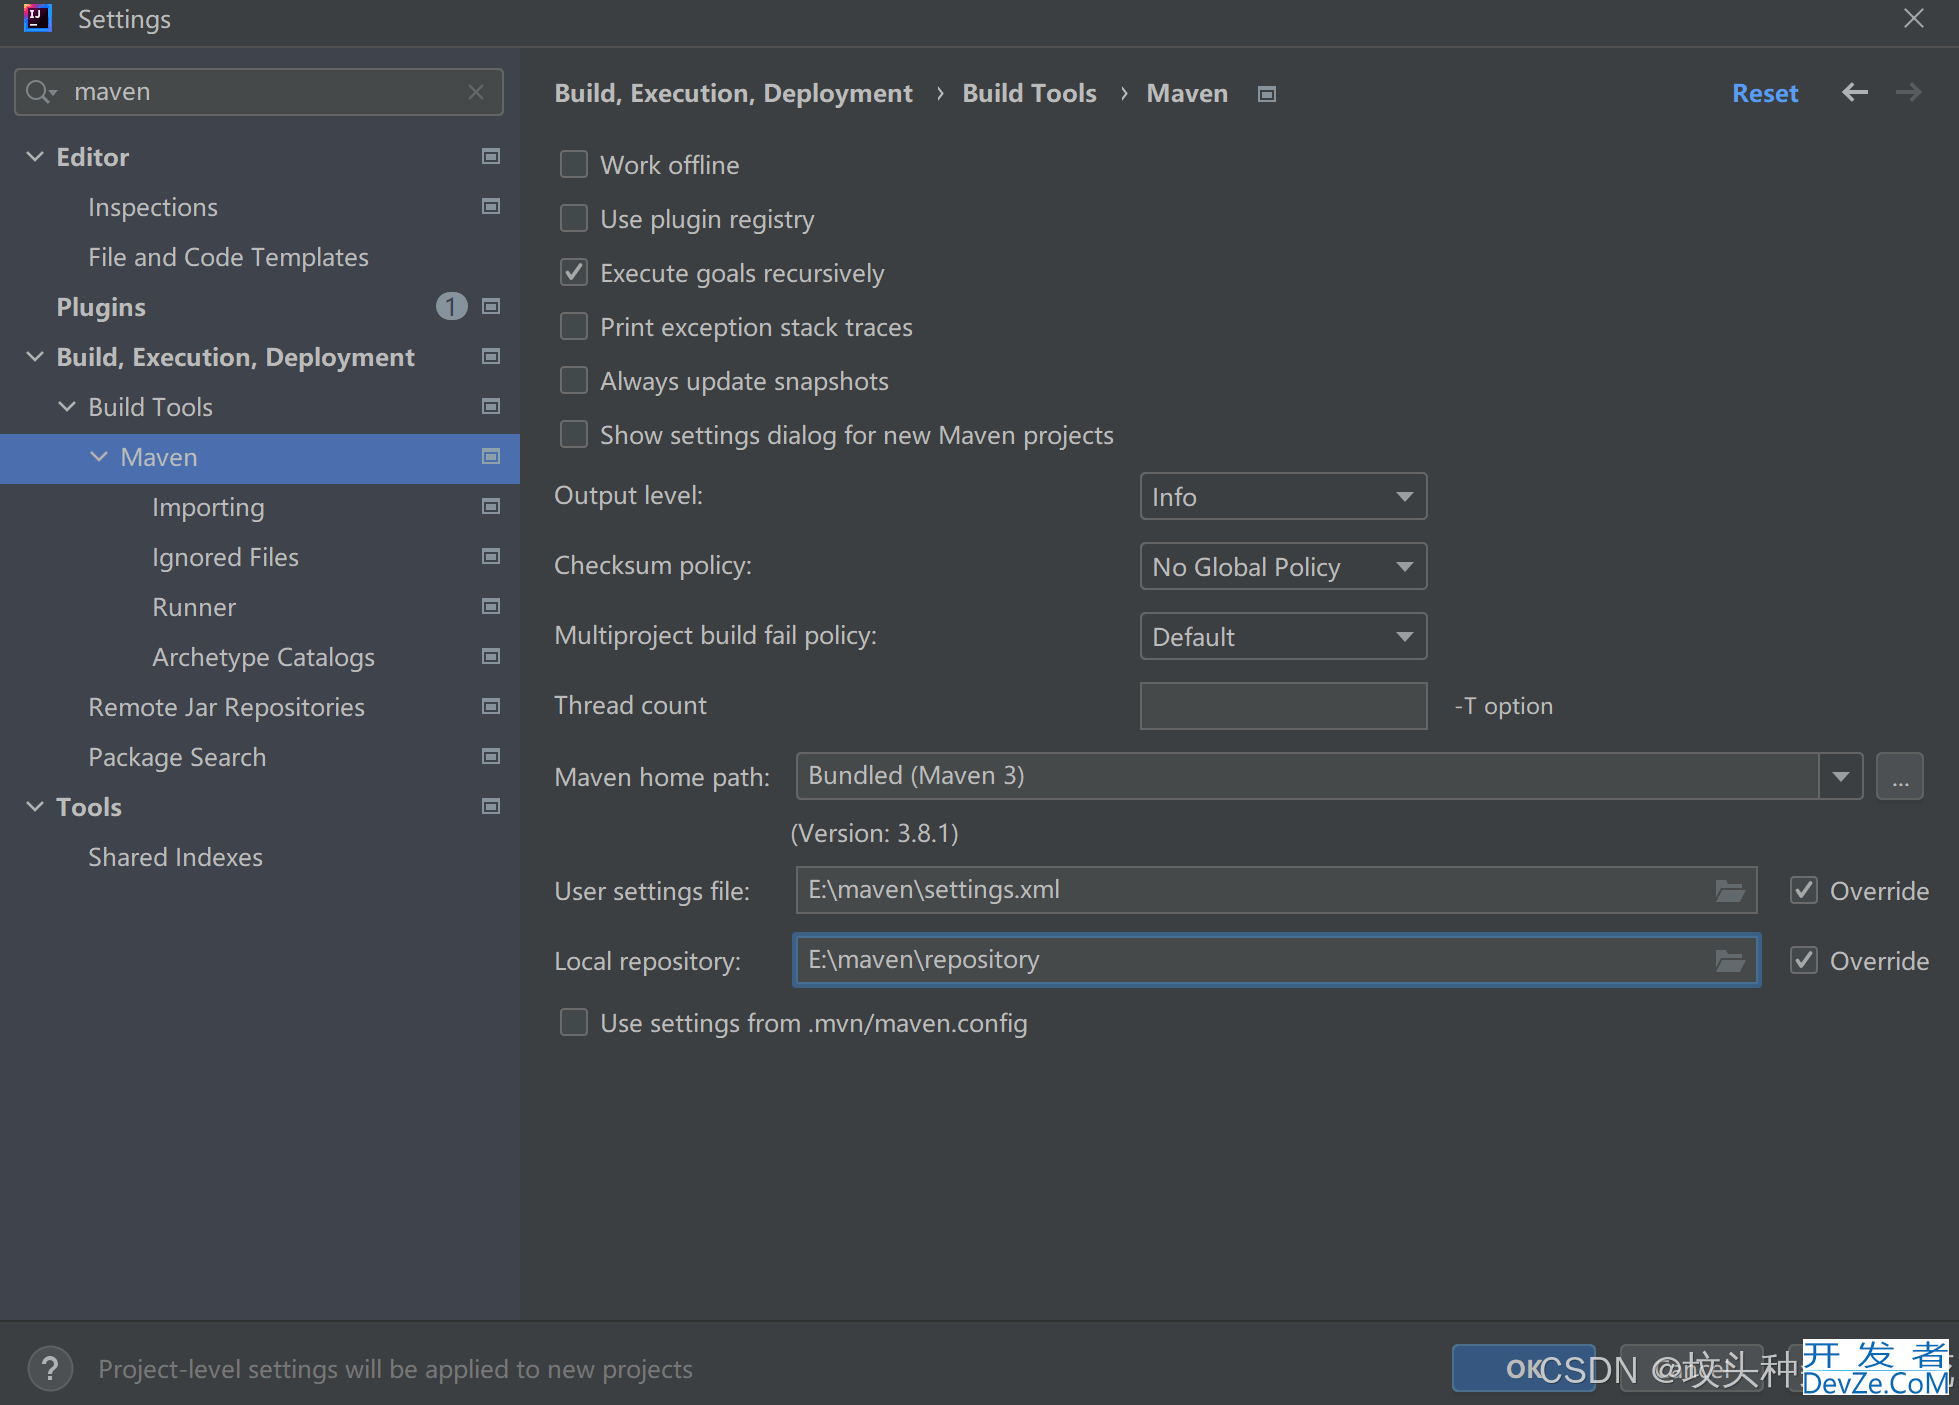Click the project-level icon beside Maven breadcrumb
This screenshot has height=1405, width=1959.
1267,94
